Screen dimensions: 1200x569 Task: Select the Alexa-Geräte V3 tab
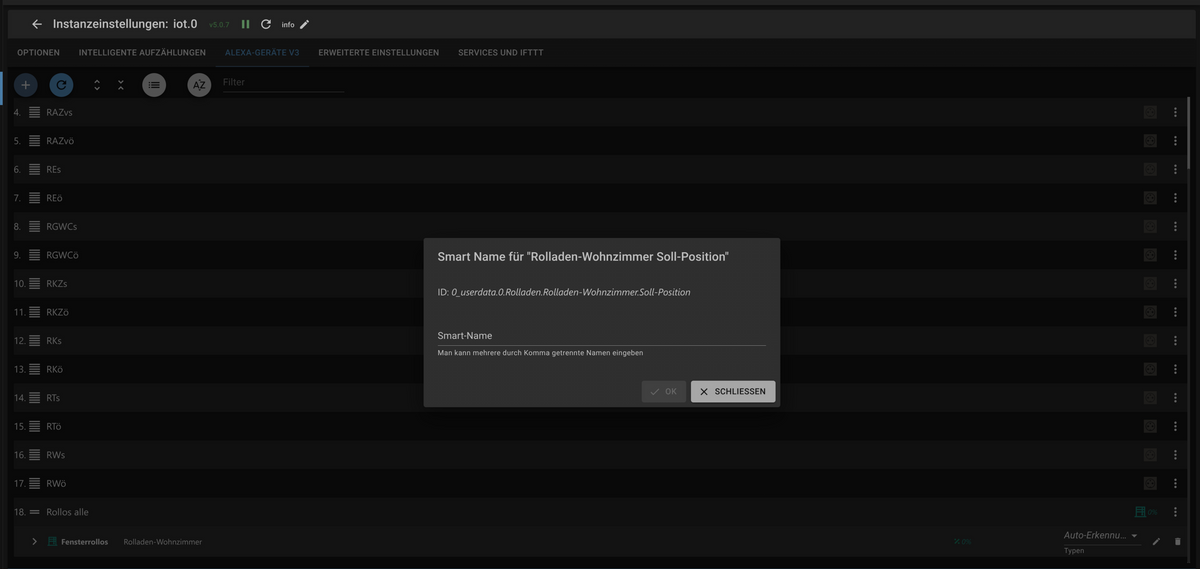[262, 52]
